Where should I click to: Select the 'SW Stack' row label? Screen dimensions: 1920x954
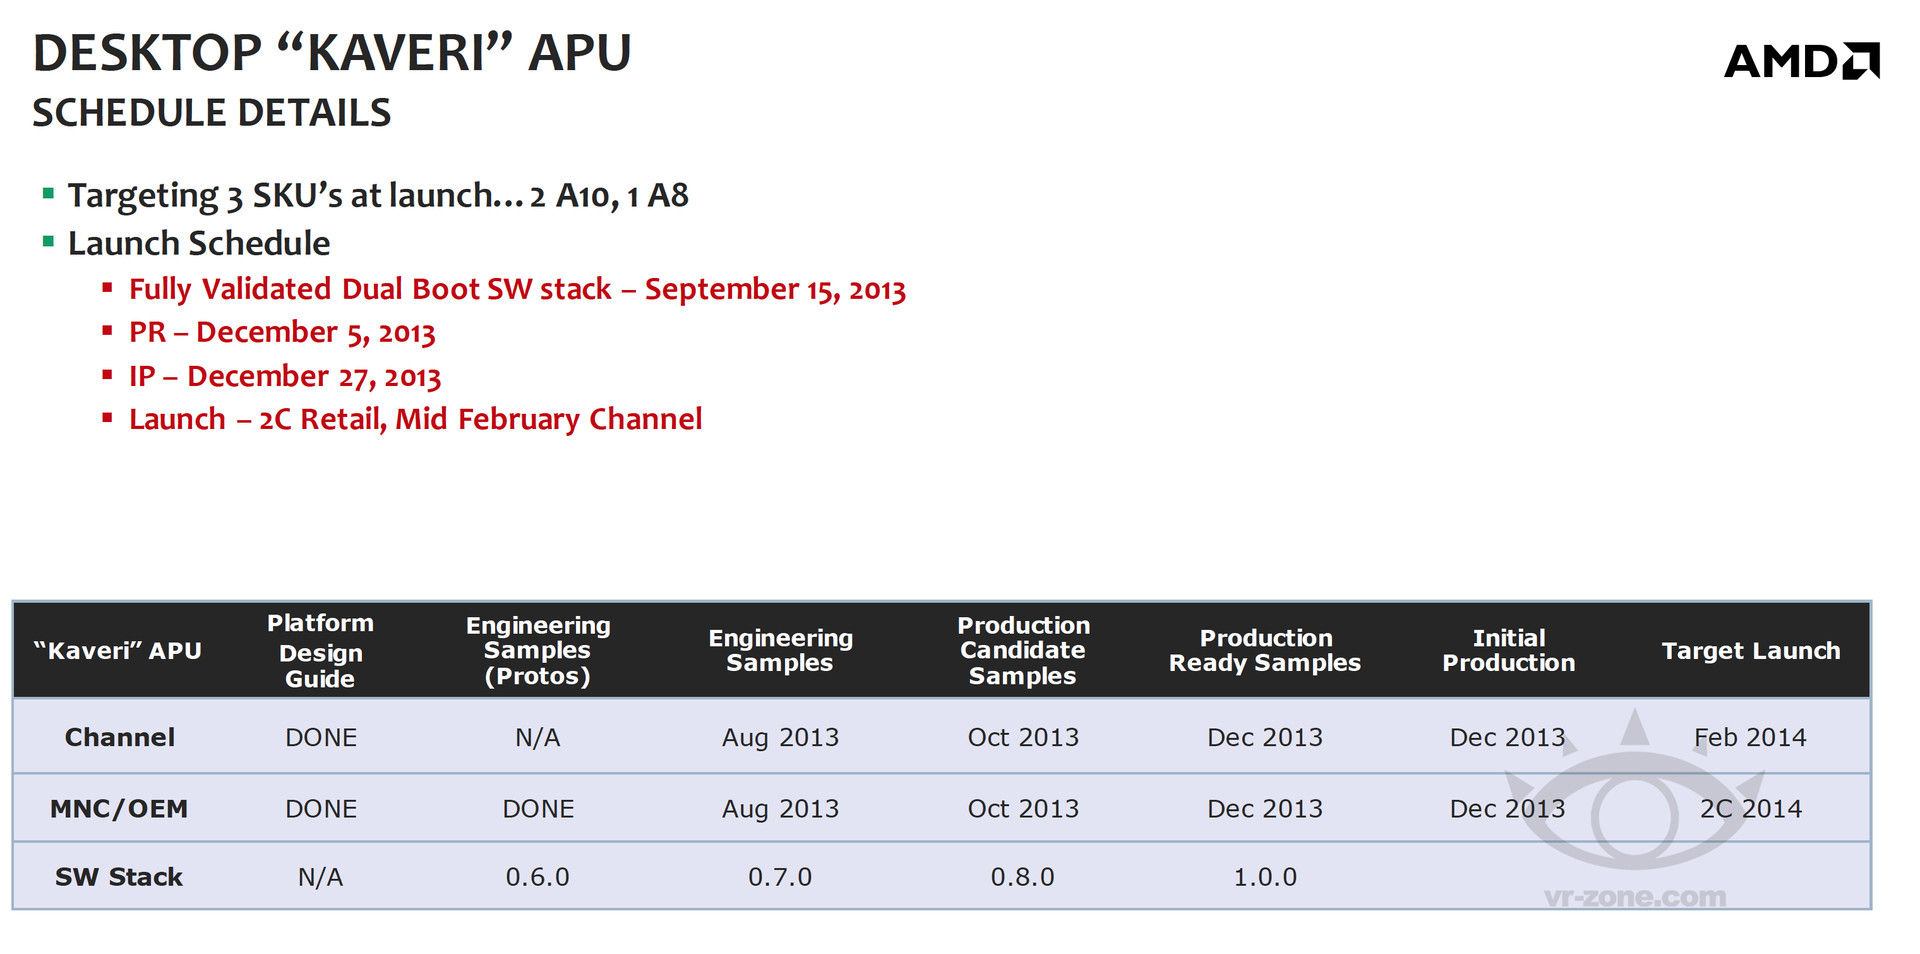coord(119,877)
